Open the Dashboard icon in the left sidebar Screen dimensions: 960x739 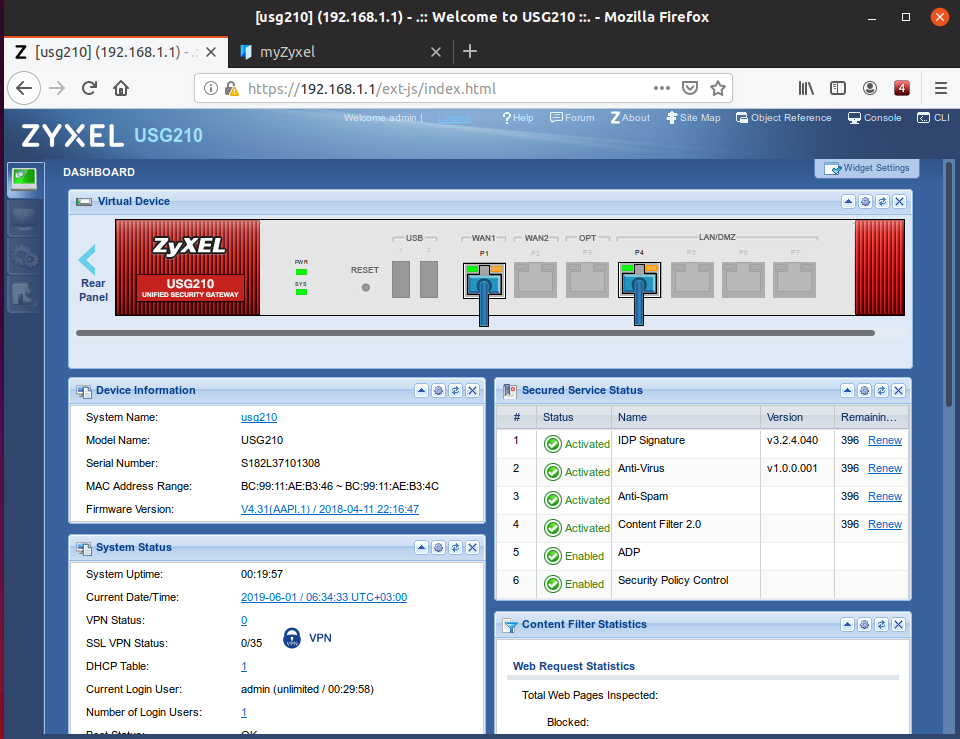pos(24,179)
